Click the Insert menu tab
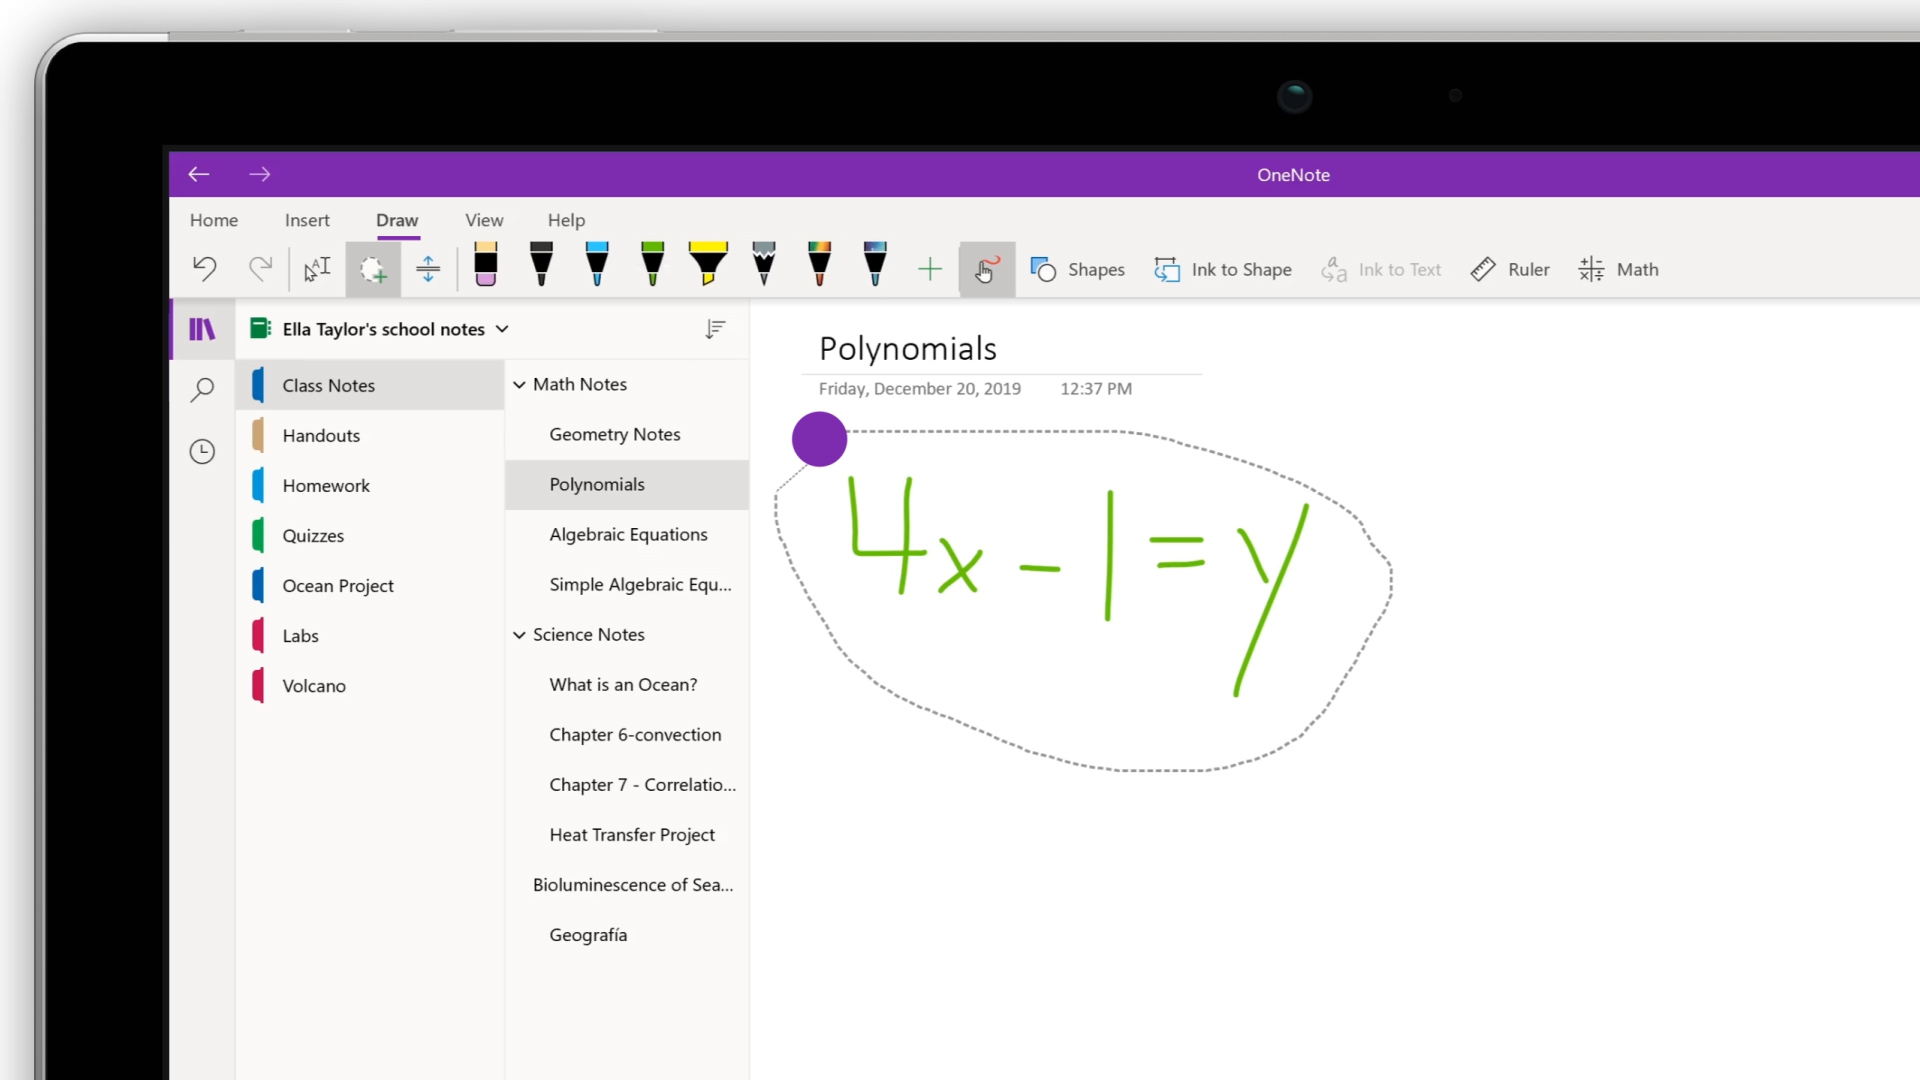The height and width of the screenshot is (1080, 1920). coord(307,220)
